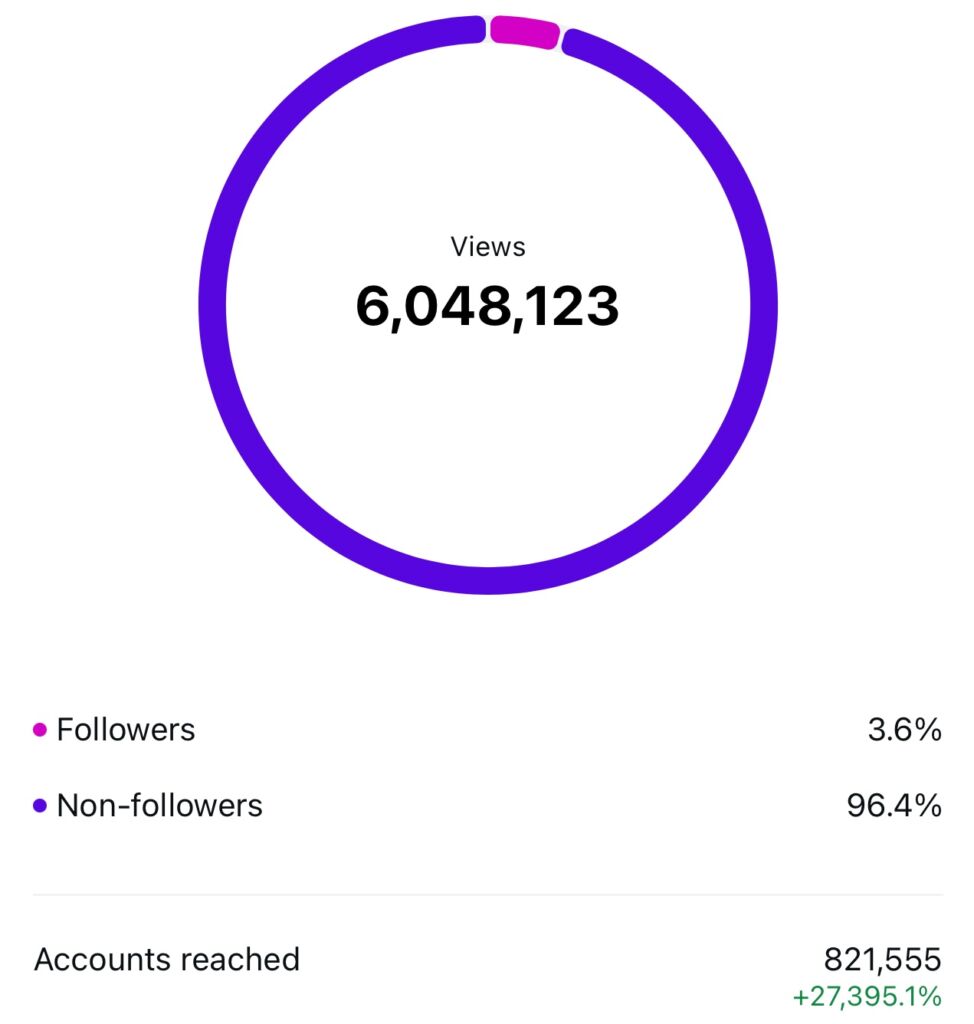Tap the "Views" label inside the chart

[x=488, y=247]
